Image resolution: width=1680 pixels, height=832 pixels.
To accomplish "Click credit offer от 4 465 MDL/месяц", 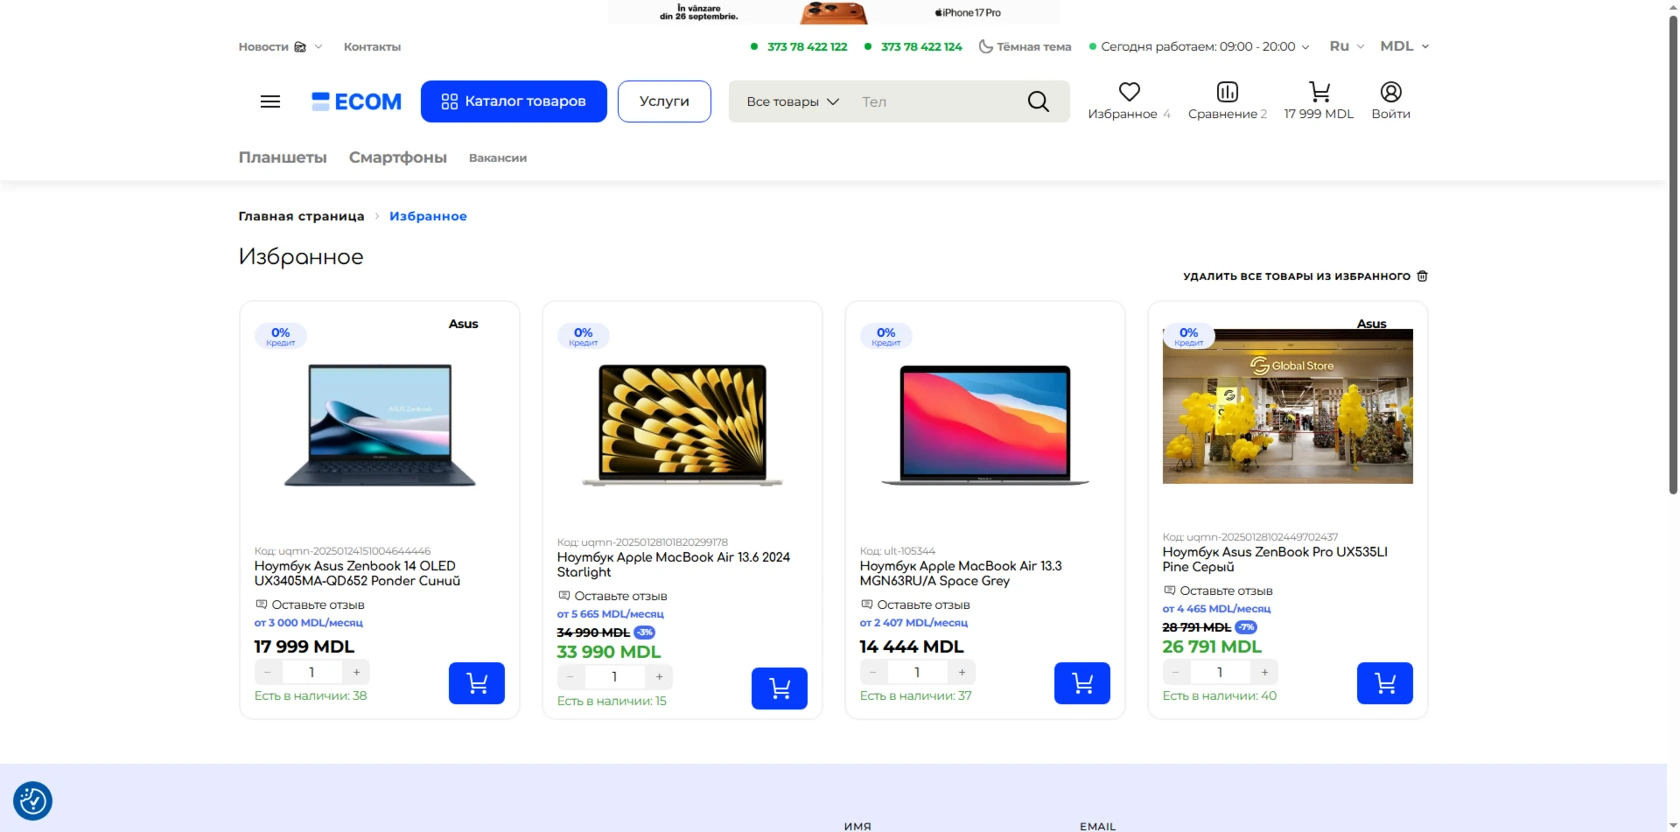I will pyautogui.click(x=1216, y=609).
